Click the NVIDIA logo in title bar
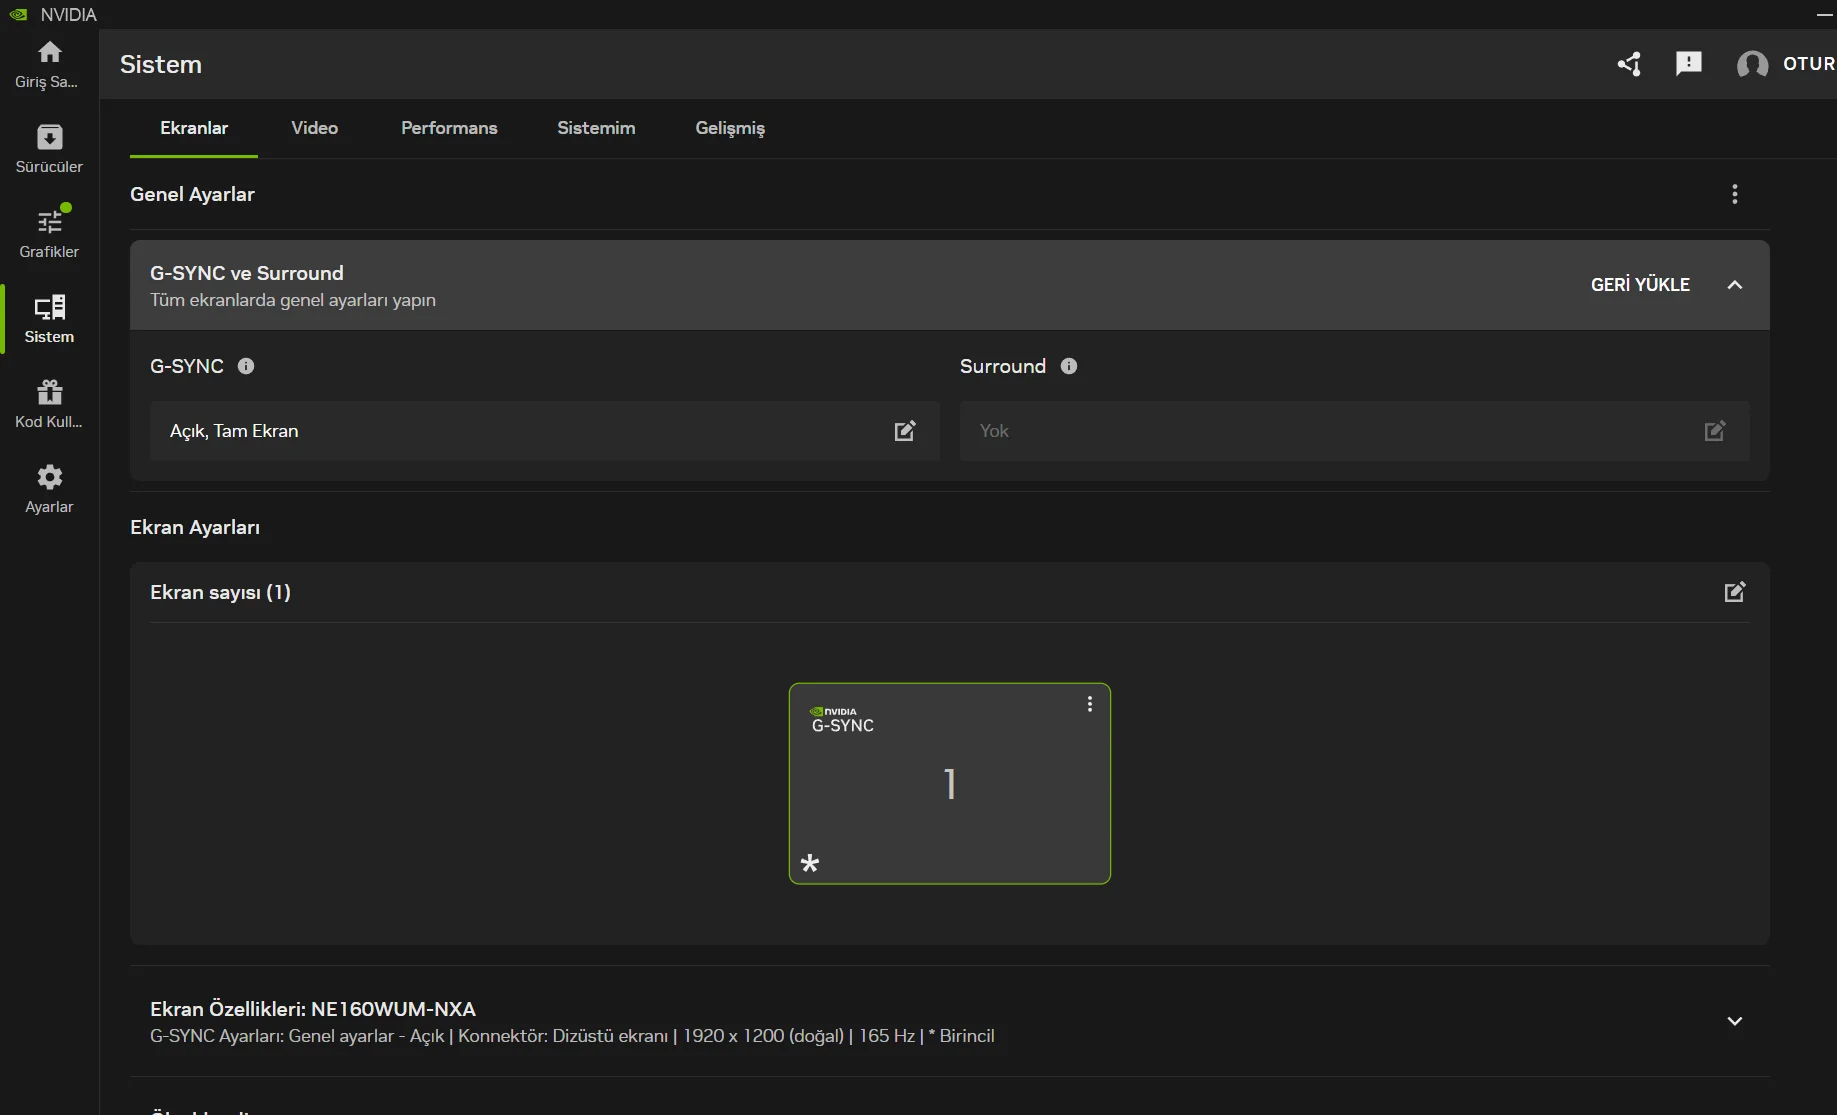 (18, 14)
